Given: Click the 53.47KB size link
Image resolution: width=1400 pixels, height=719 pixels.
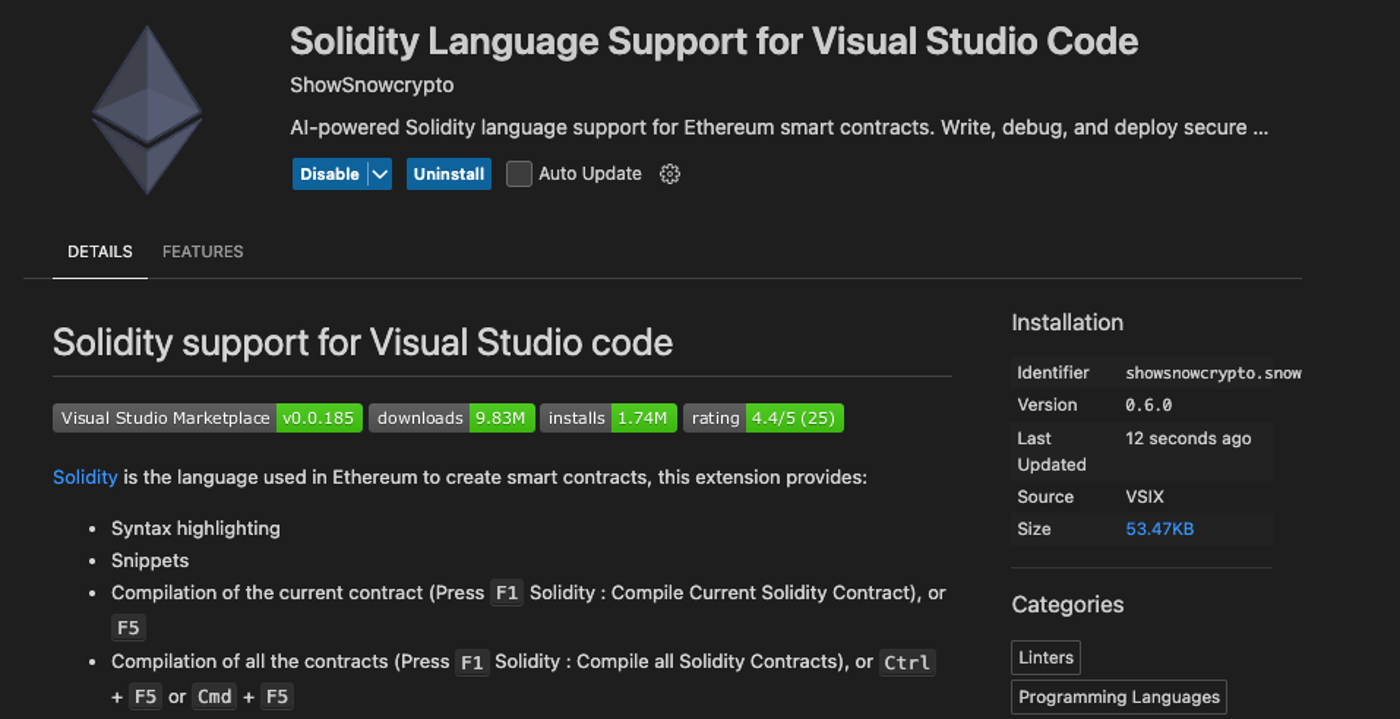Looking at the screenshot, I should 1159,528.
